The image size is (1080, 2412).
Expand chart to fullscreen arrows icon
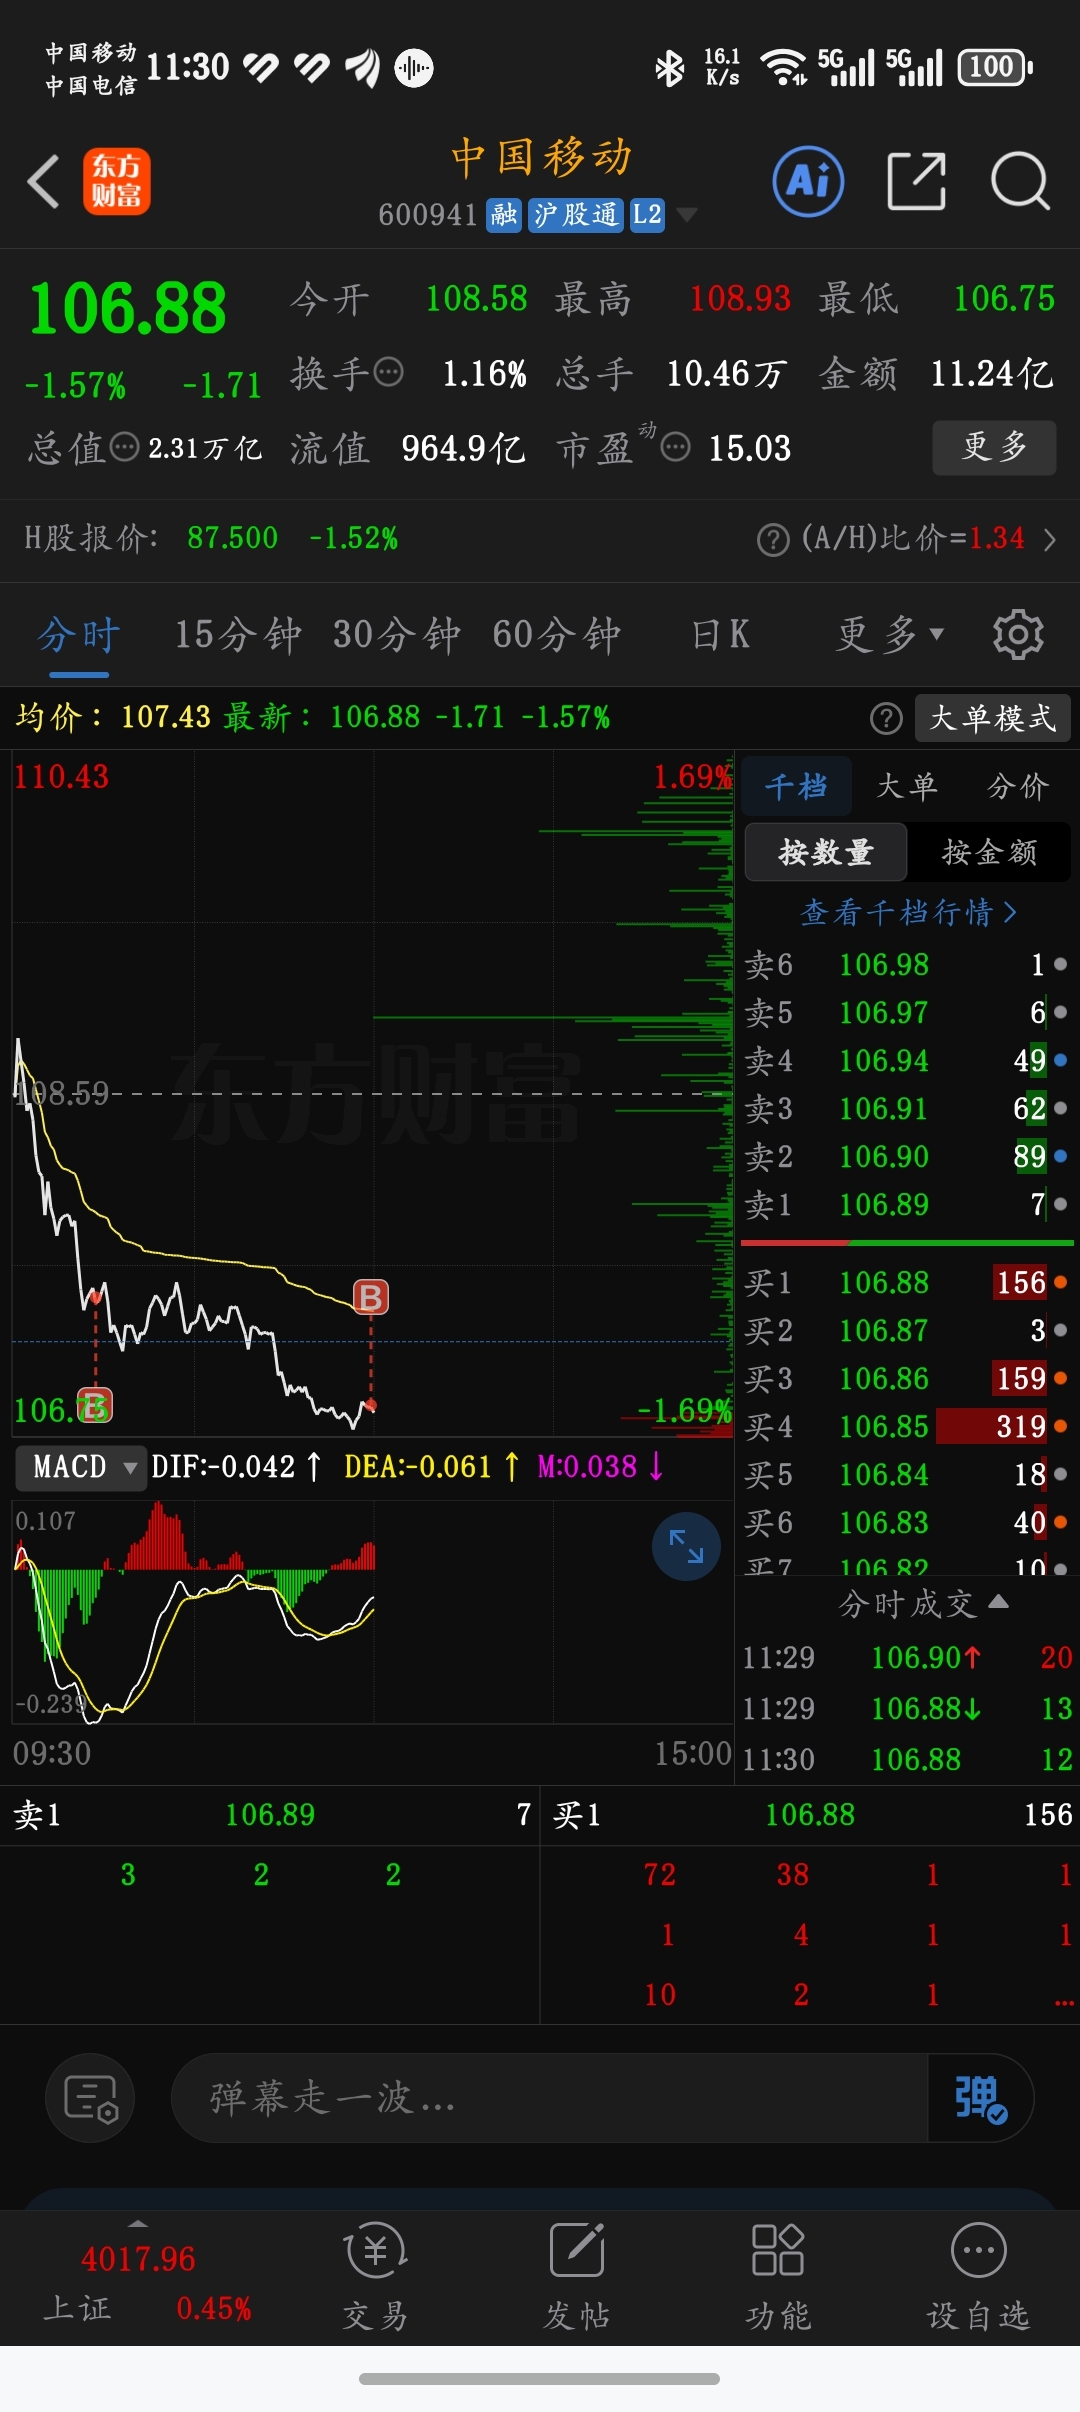pyautogui.click(x=686, y=1546)
